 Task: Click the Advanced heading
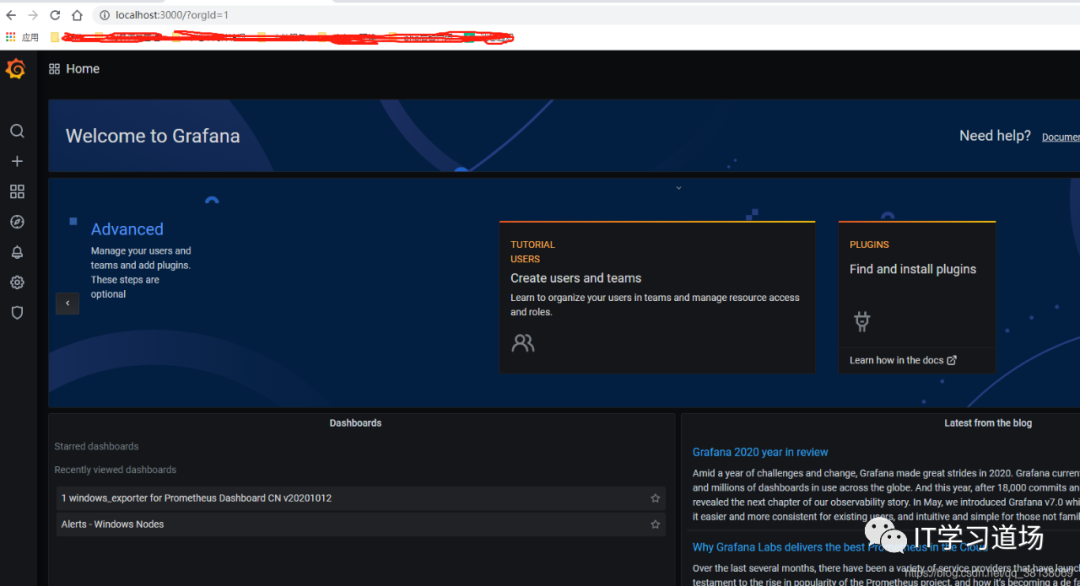click(127, 229)
